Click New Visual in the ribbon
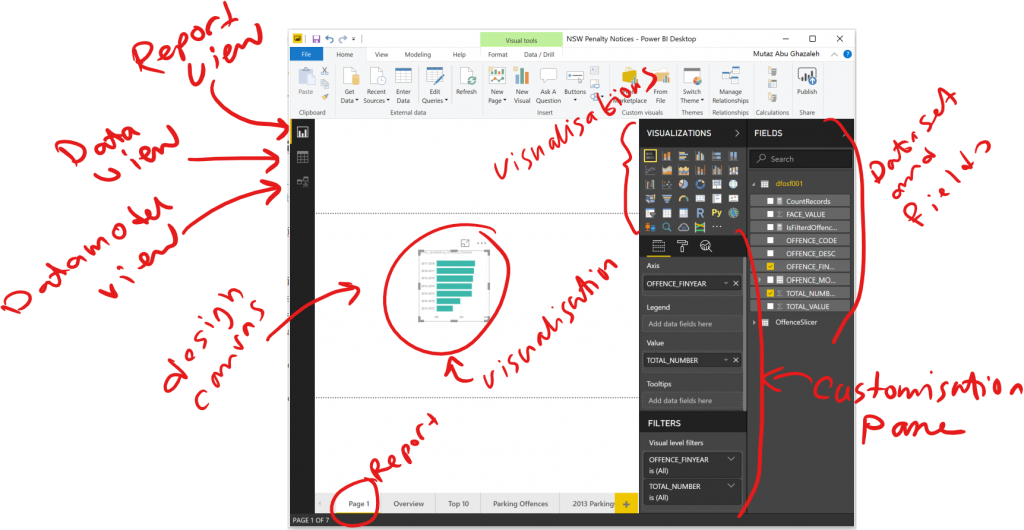This screenshot has height=530, width=1024. [x=522, y=86]
